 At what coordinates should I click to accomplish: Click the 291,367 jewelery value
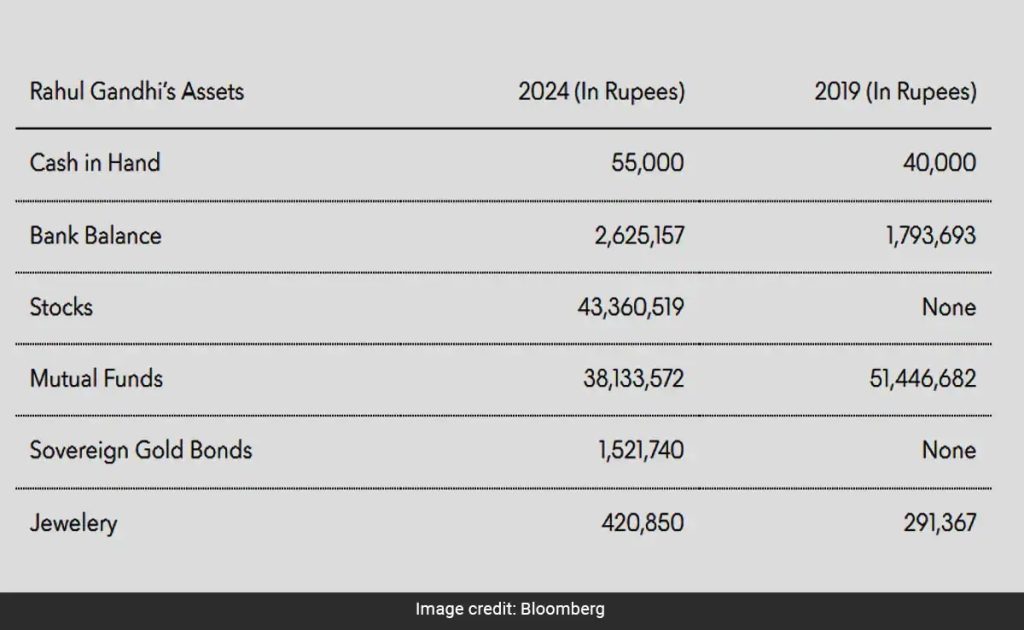tap(934, 522)
